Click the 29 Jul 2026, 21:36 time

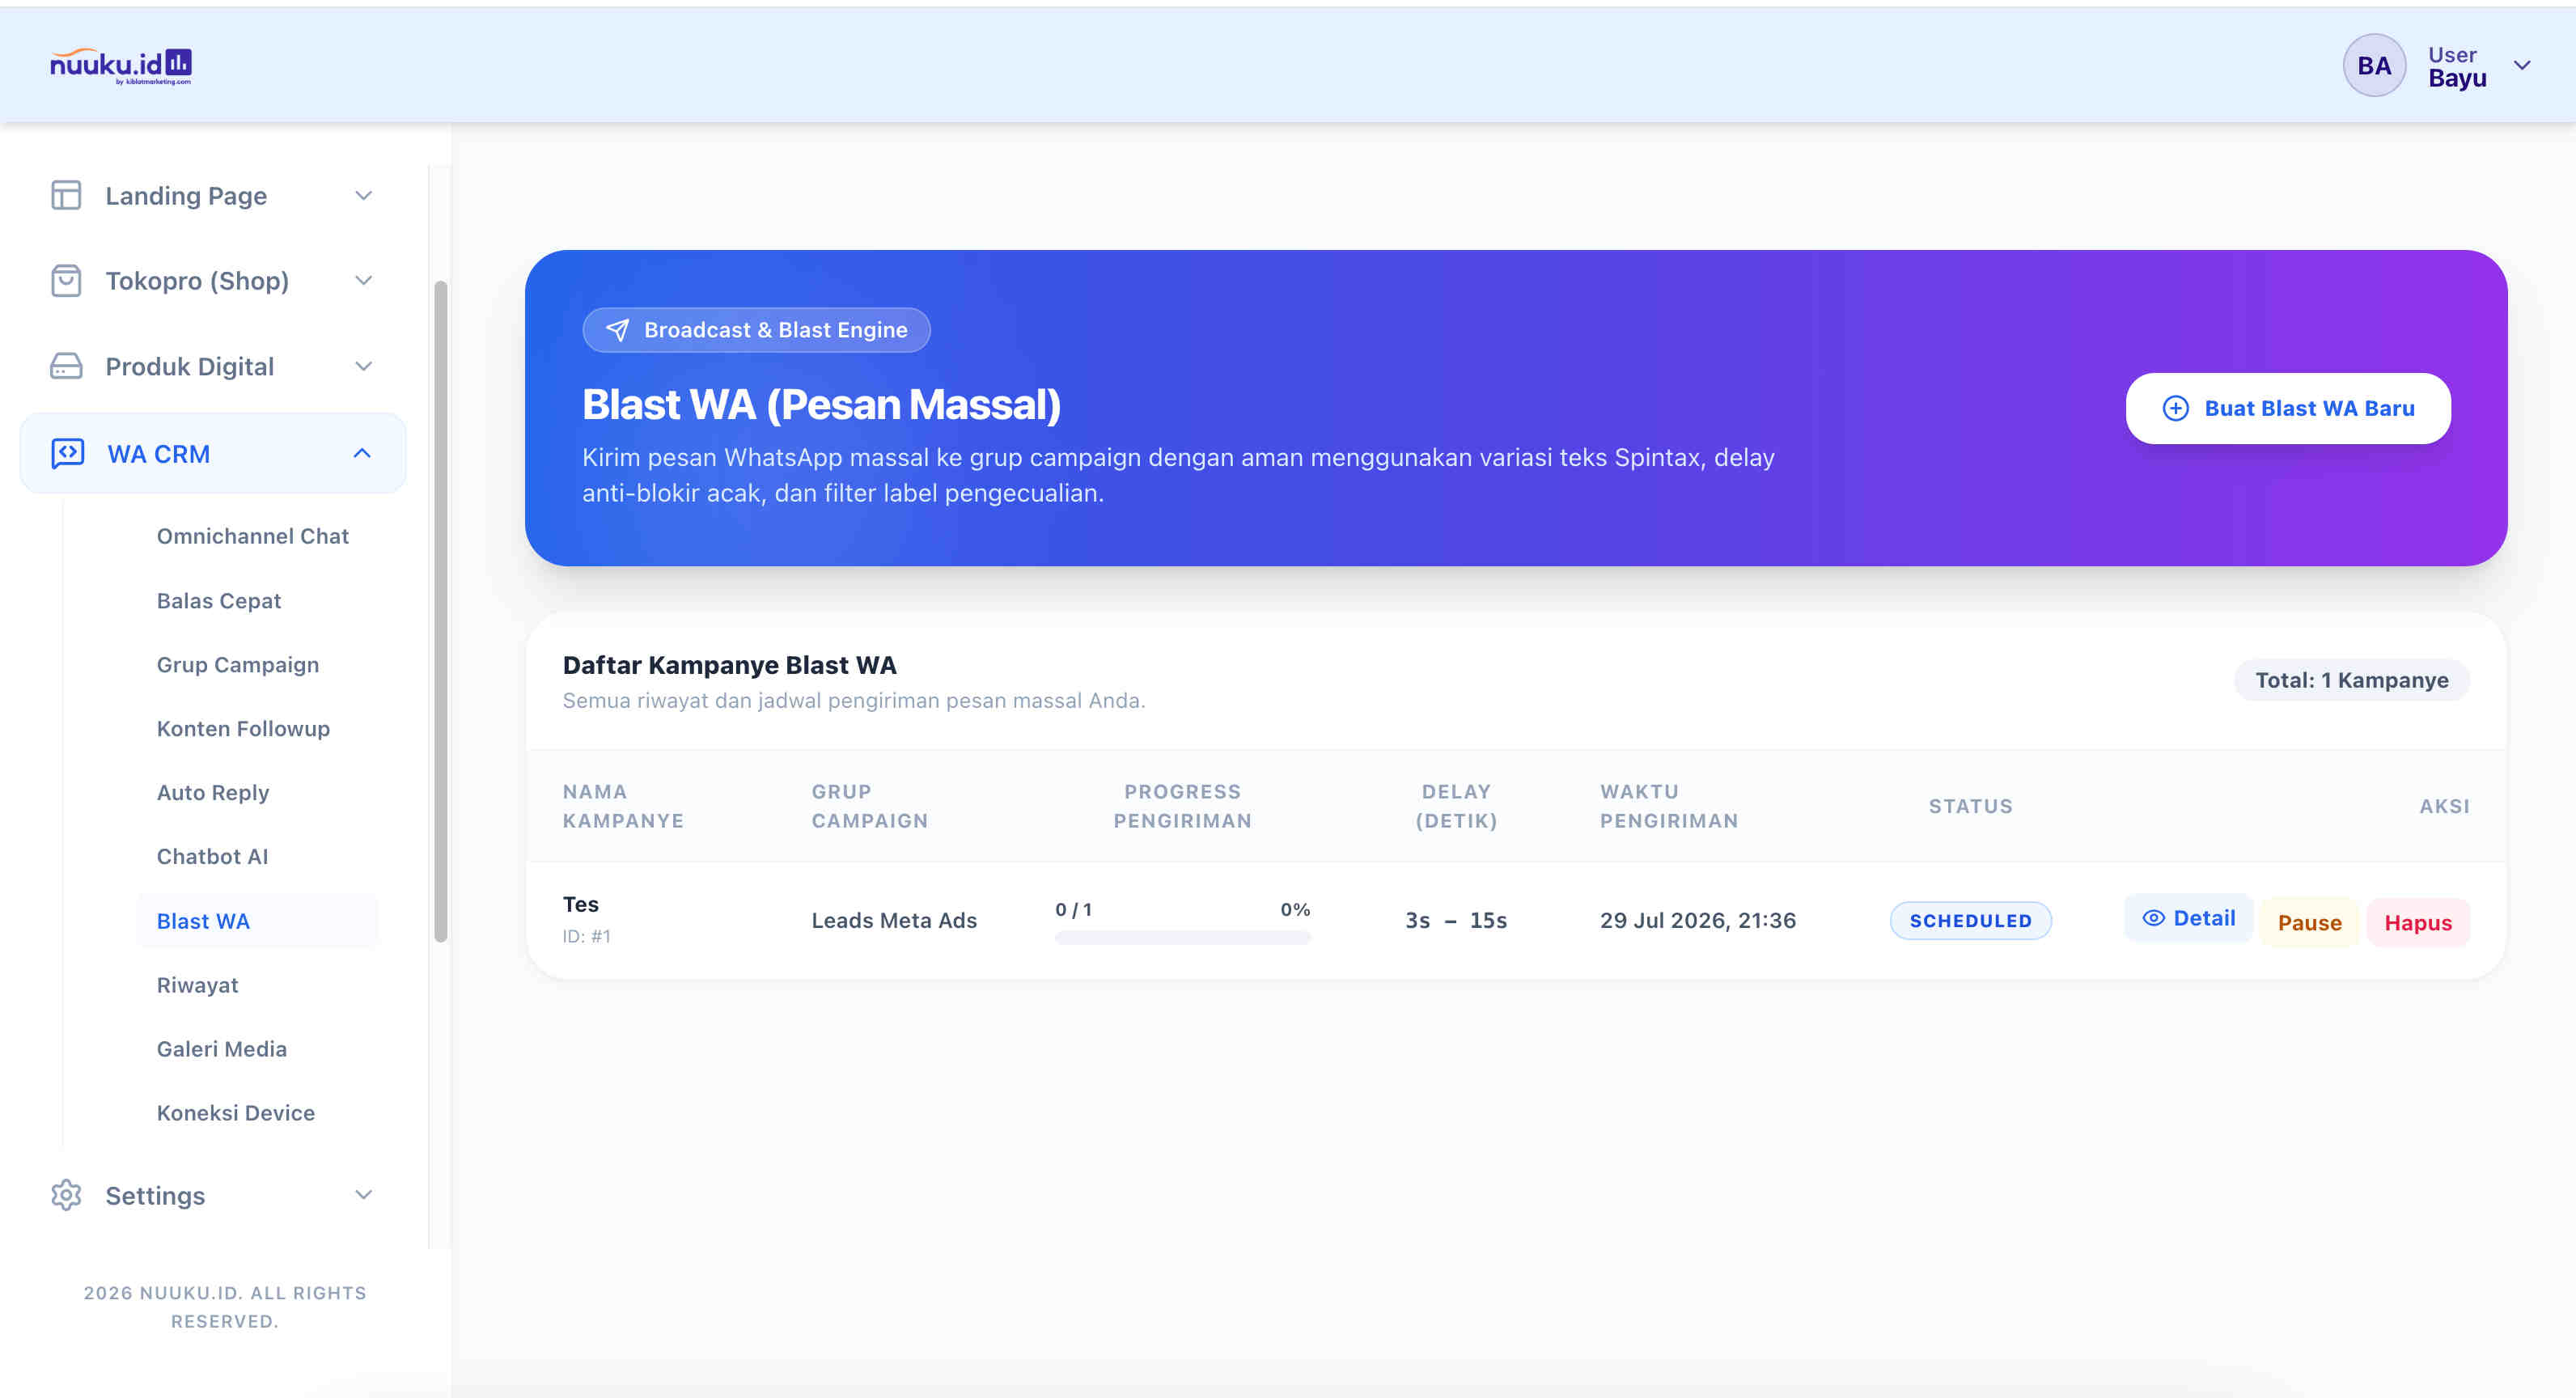coord(1698,920)
